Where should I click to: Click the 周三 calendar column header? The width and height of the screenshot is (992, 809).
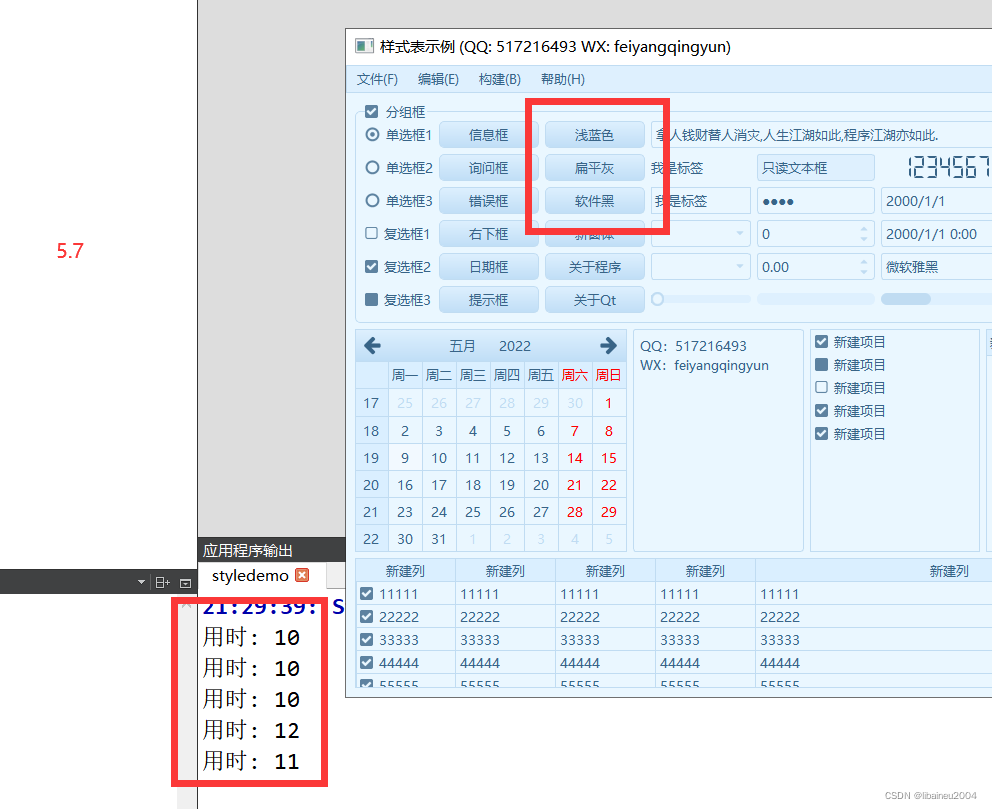pyautogui.click(x=473, y=375)
